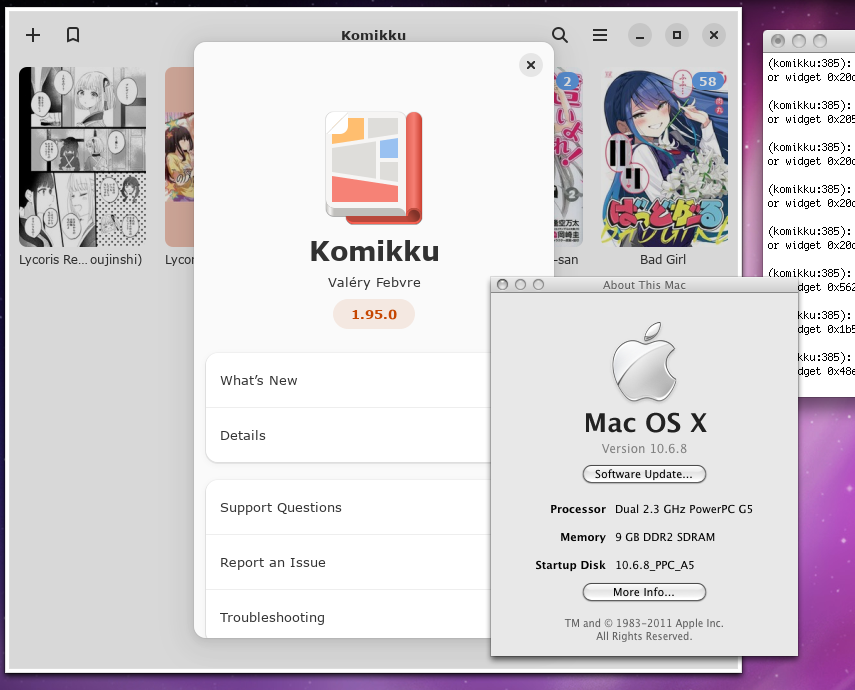Click the Mac OS X heading
The height and width of the screenshot is (690, 855).
(645, 423)
